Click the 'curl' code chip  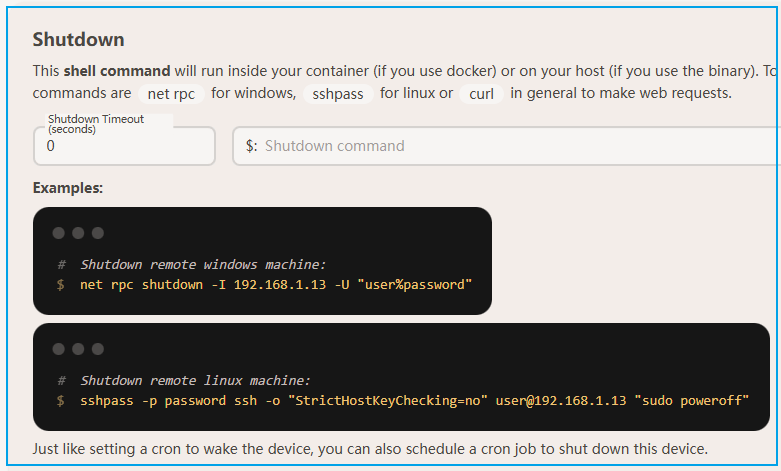[483, 94]
